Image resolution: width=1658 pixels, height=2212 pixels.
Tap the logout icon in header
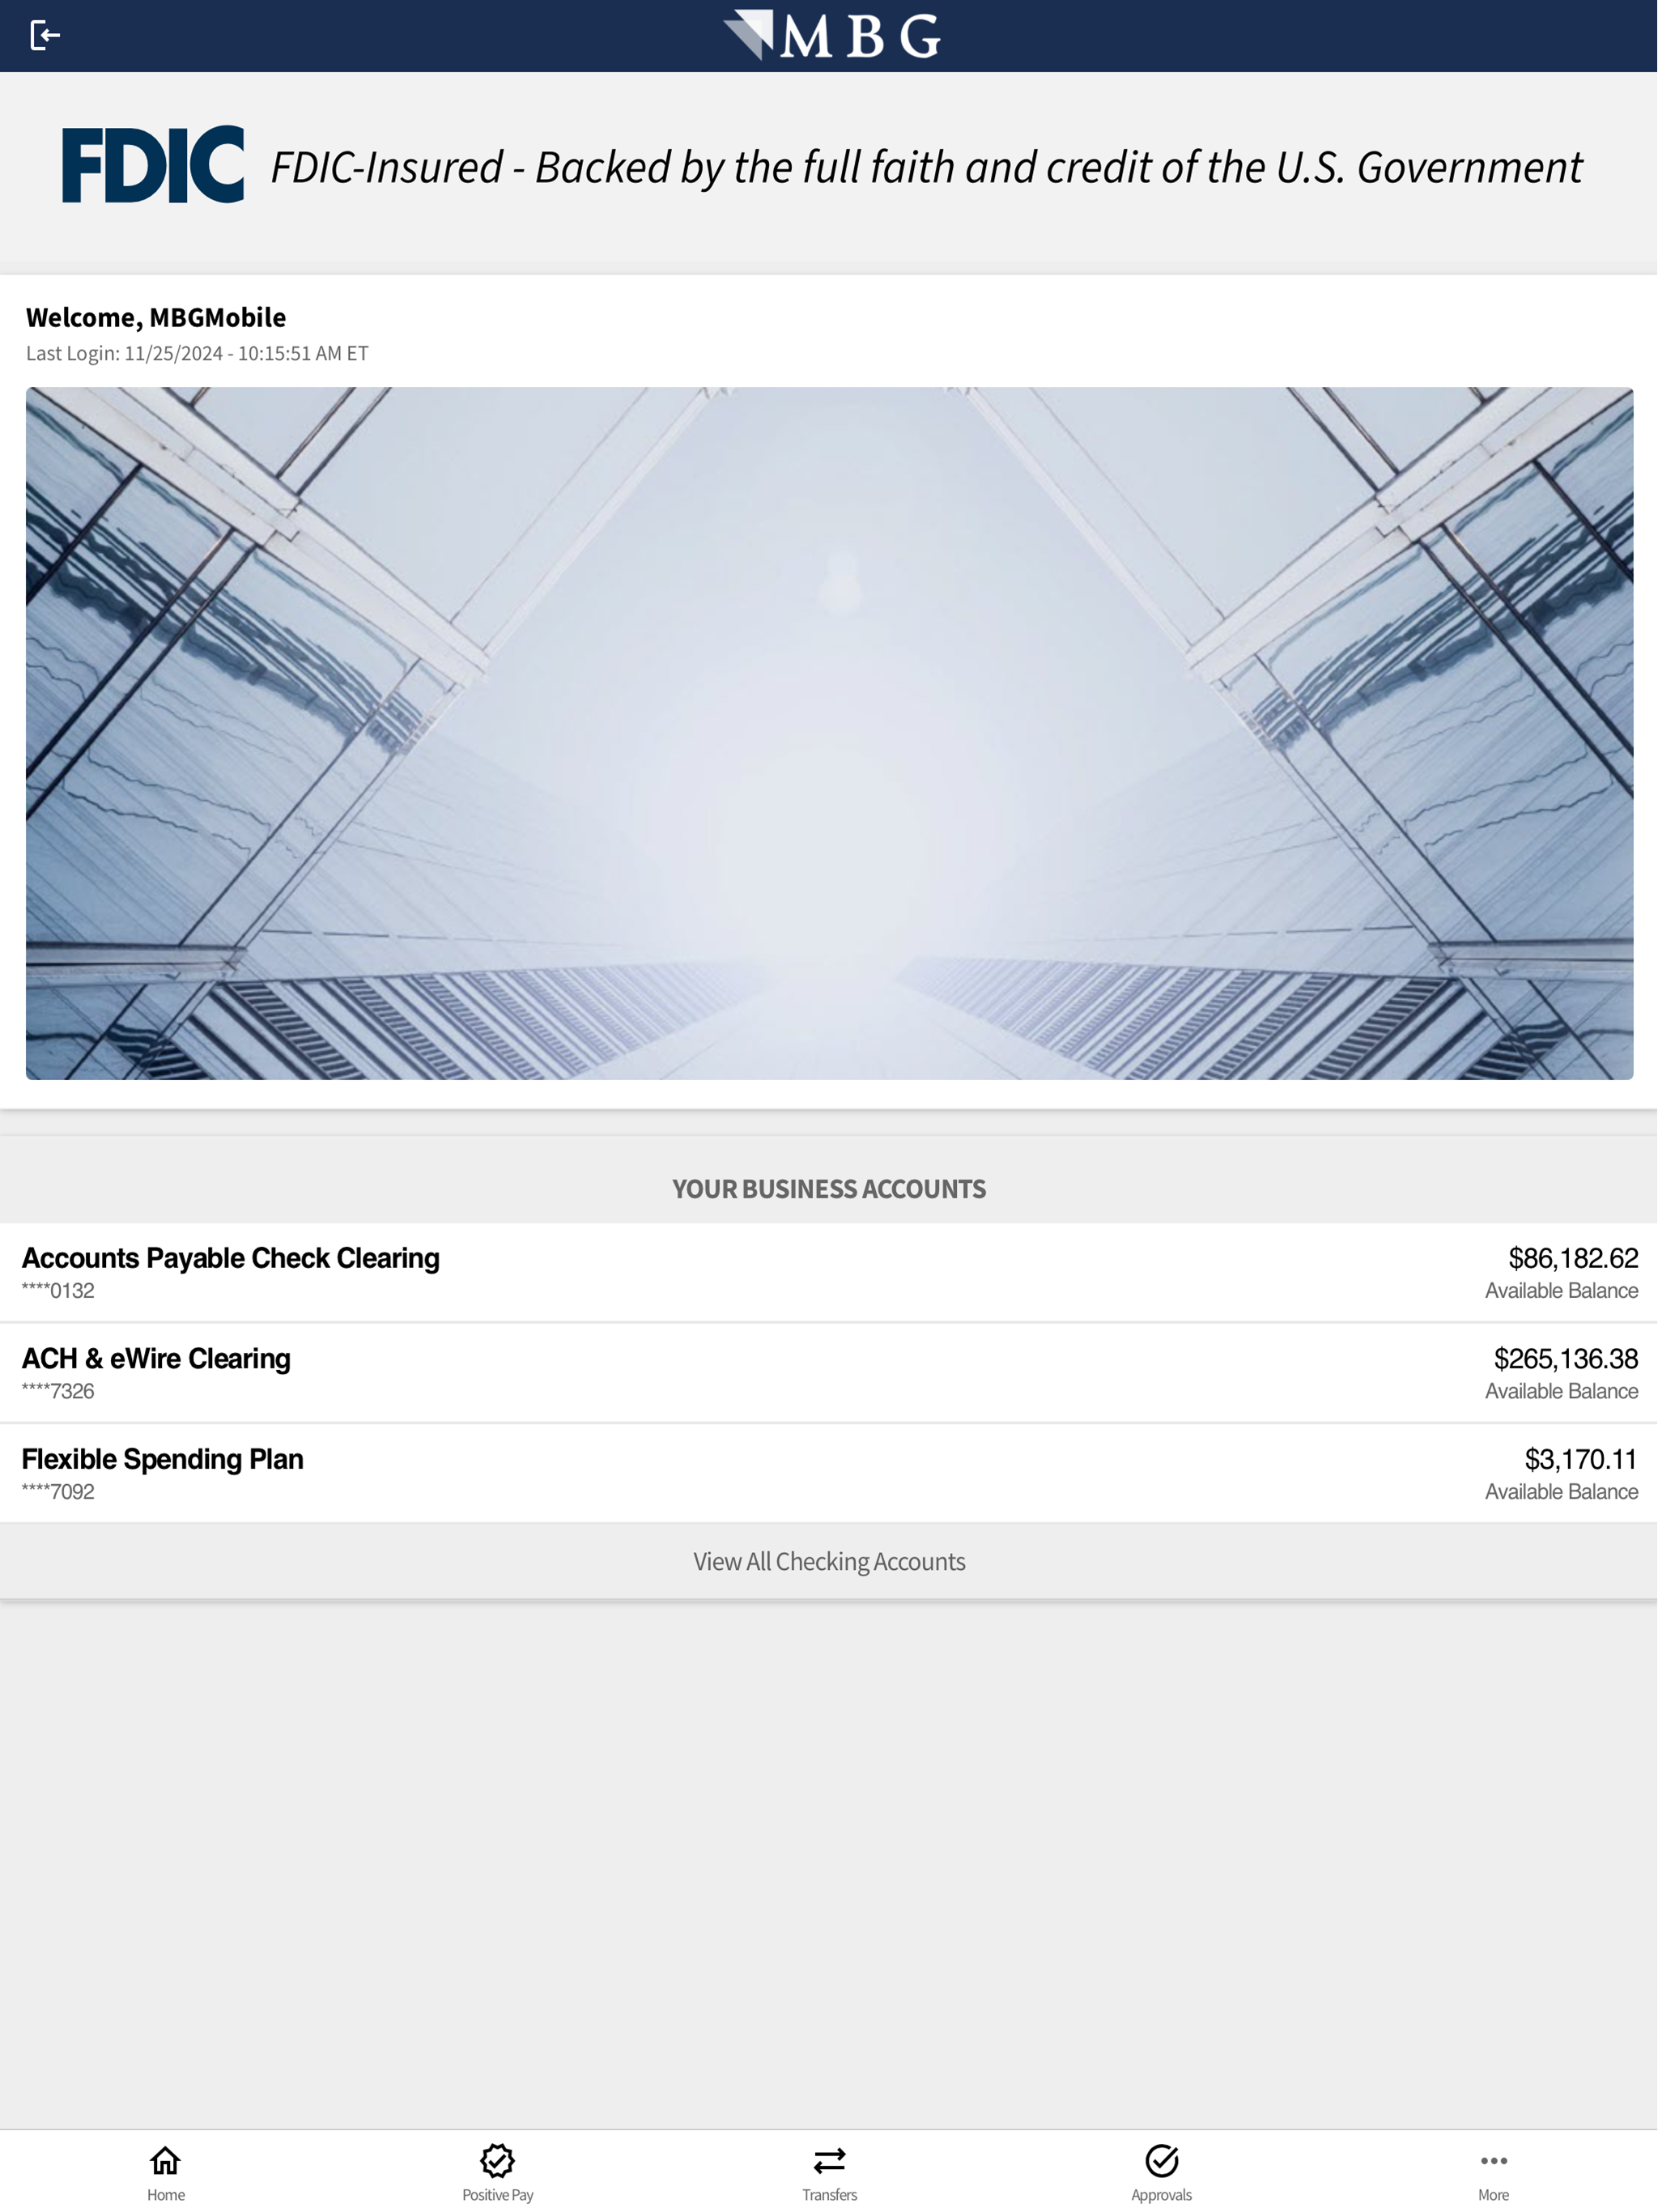(x=45, y=36)
